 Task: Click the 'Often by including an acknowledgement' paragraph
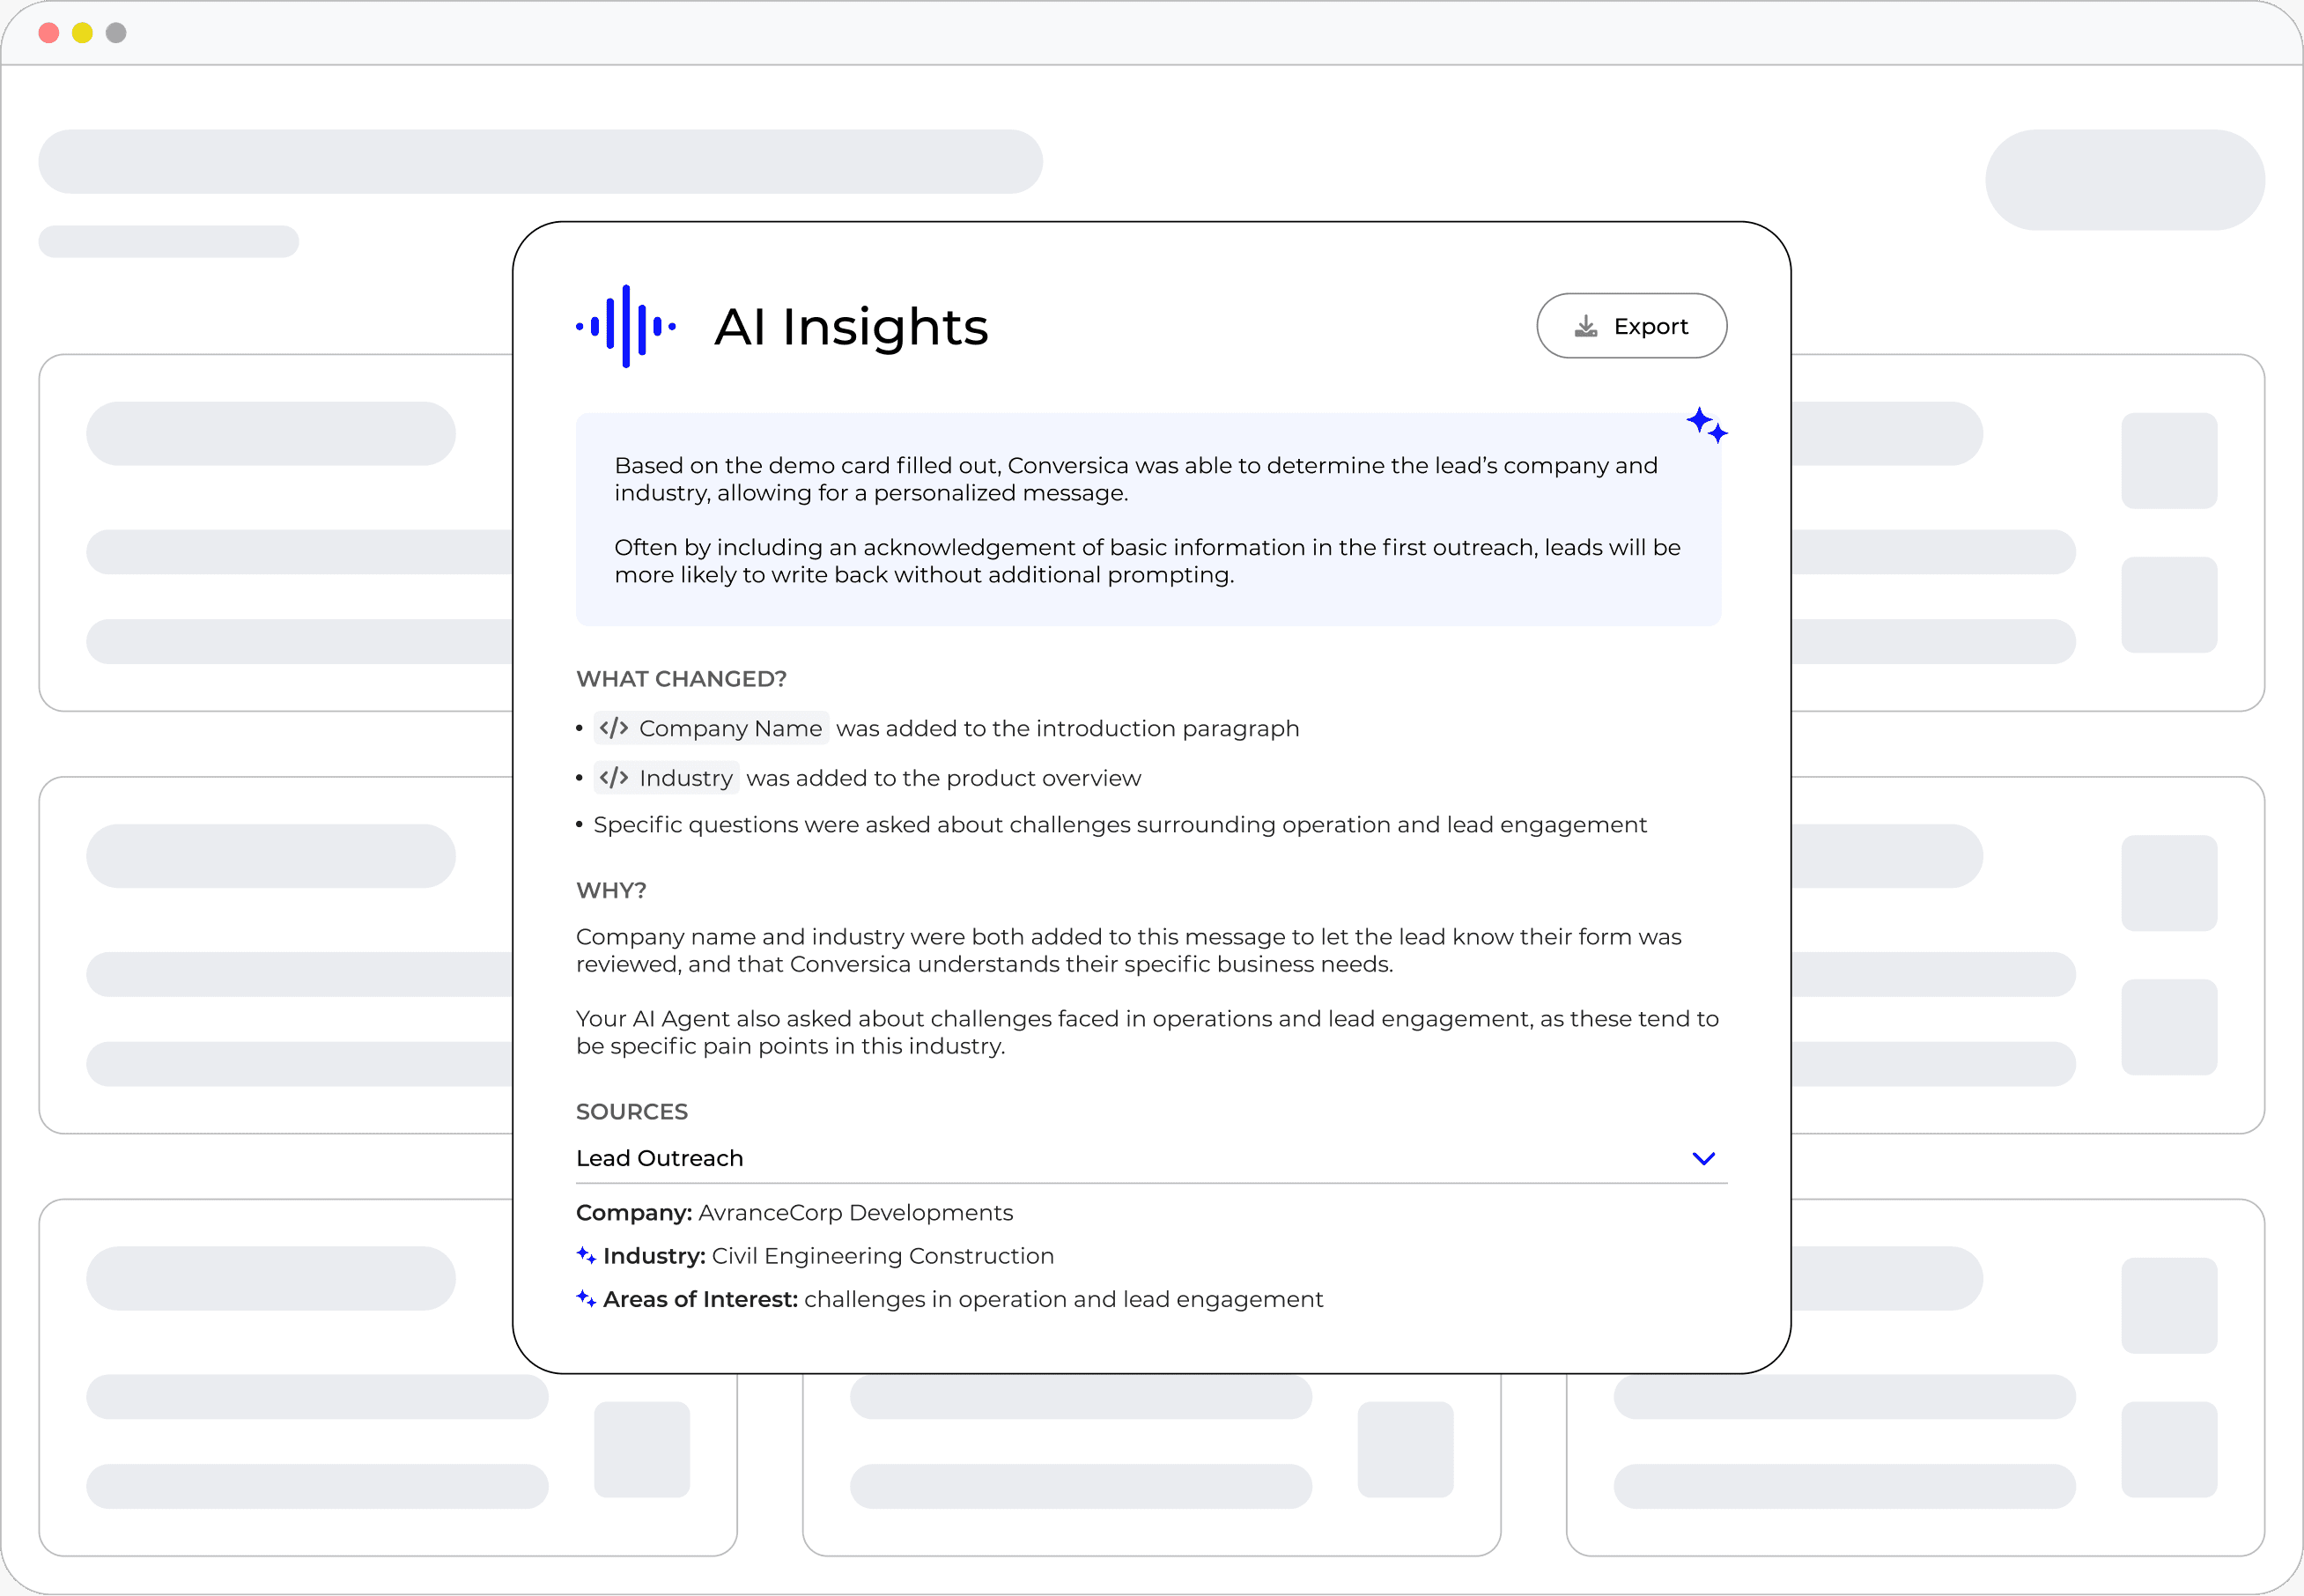1147,561
